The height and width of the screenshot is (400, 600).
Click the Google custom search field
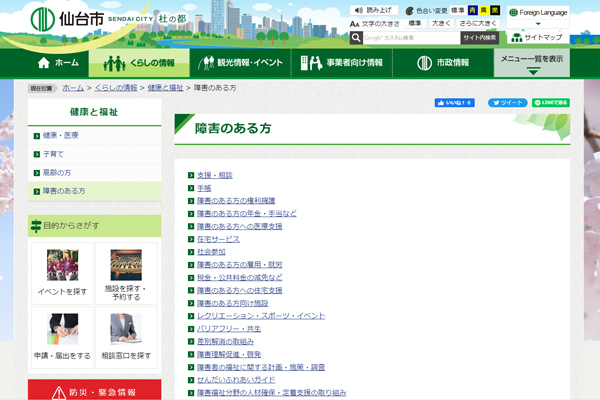pos(405,37)
